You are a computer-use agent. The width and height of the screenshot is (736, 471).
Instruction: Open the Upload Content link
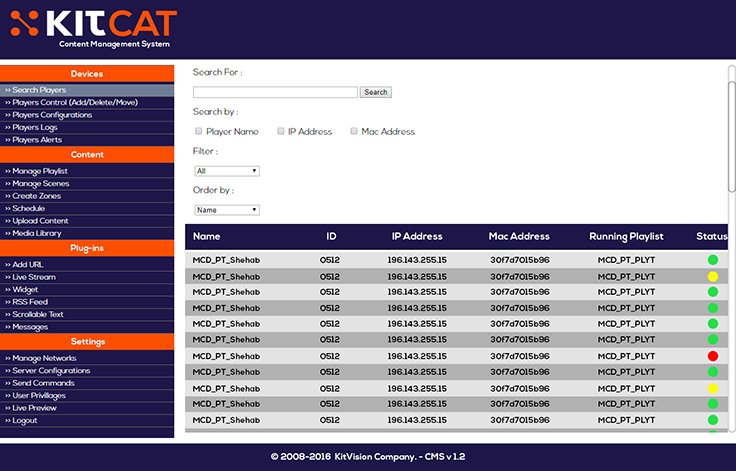(40, 221)
